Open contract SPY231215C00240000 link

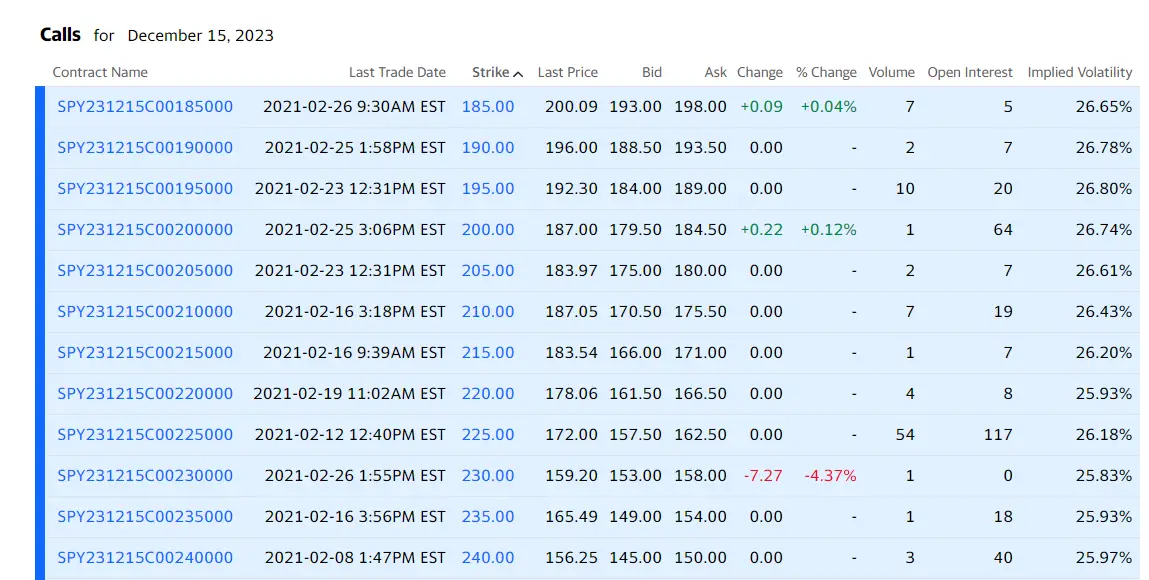tap(145, 557)
